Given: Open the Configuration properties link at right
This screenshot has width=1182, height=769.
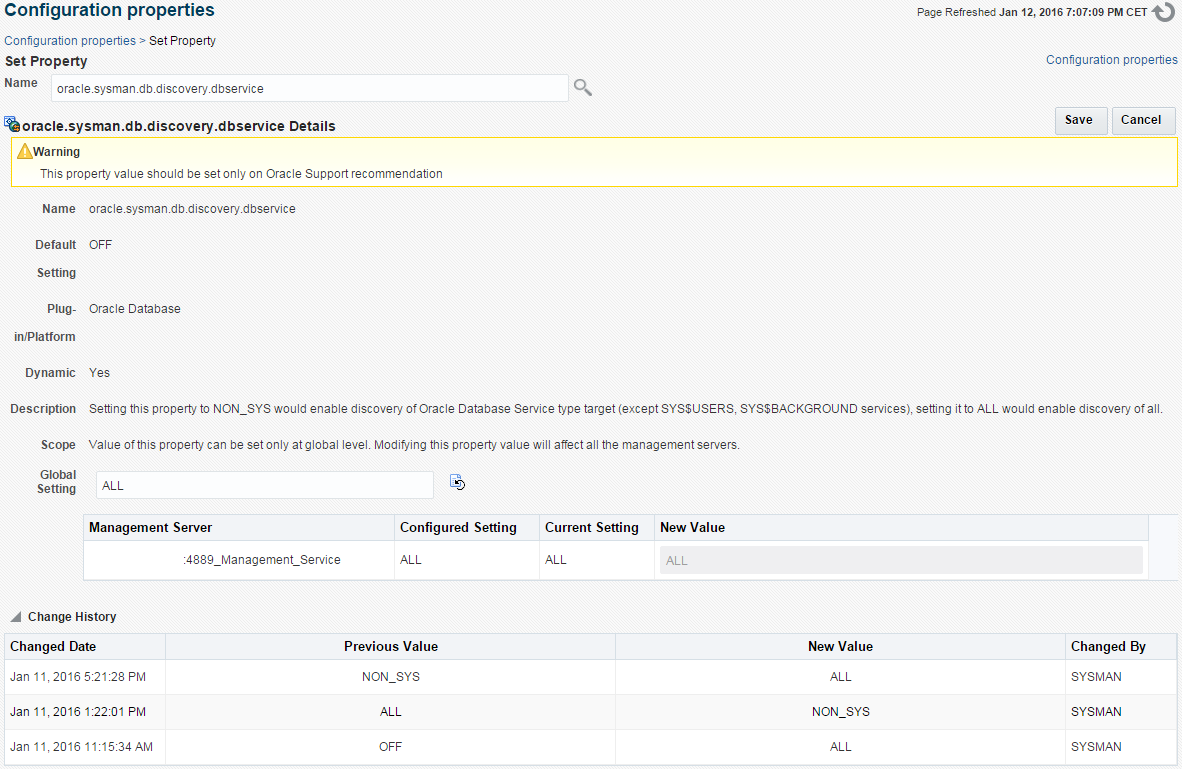Looking at the screenshot, I should (x=1112, y=60).
